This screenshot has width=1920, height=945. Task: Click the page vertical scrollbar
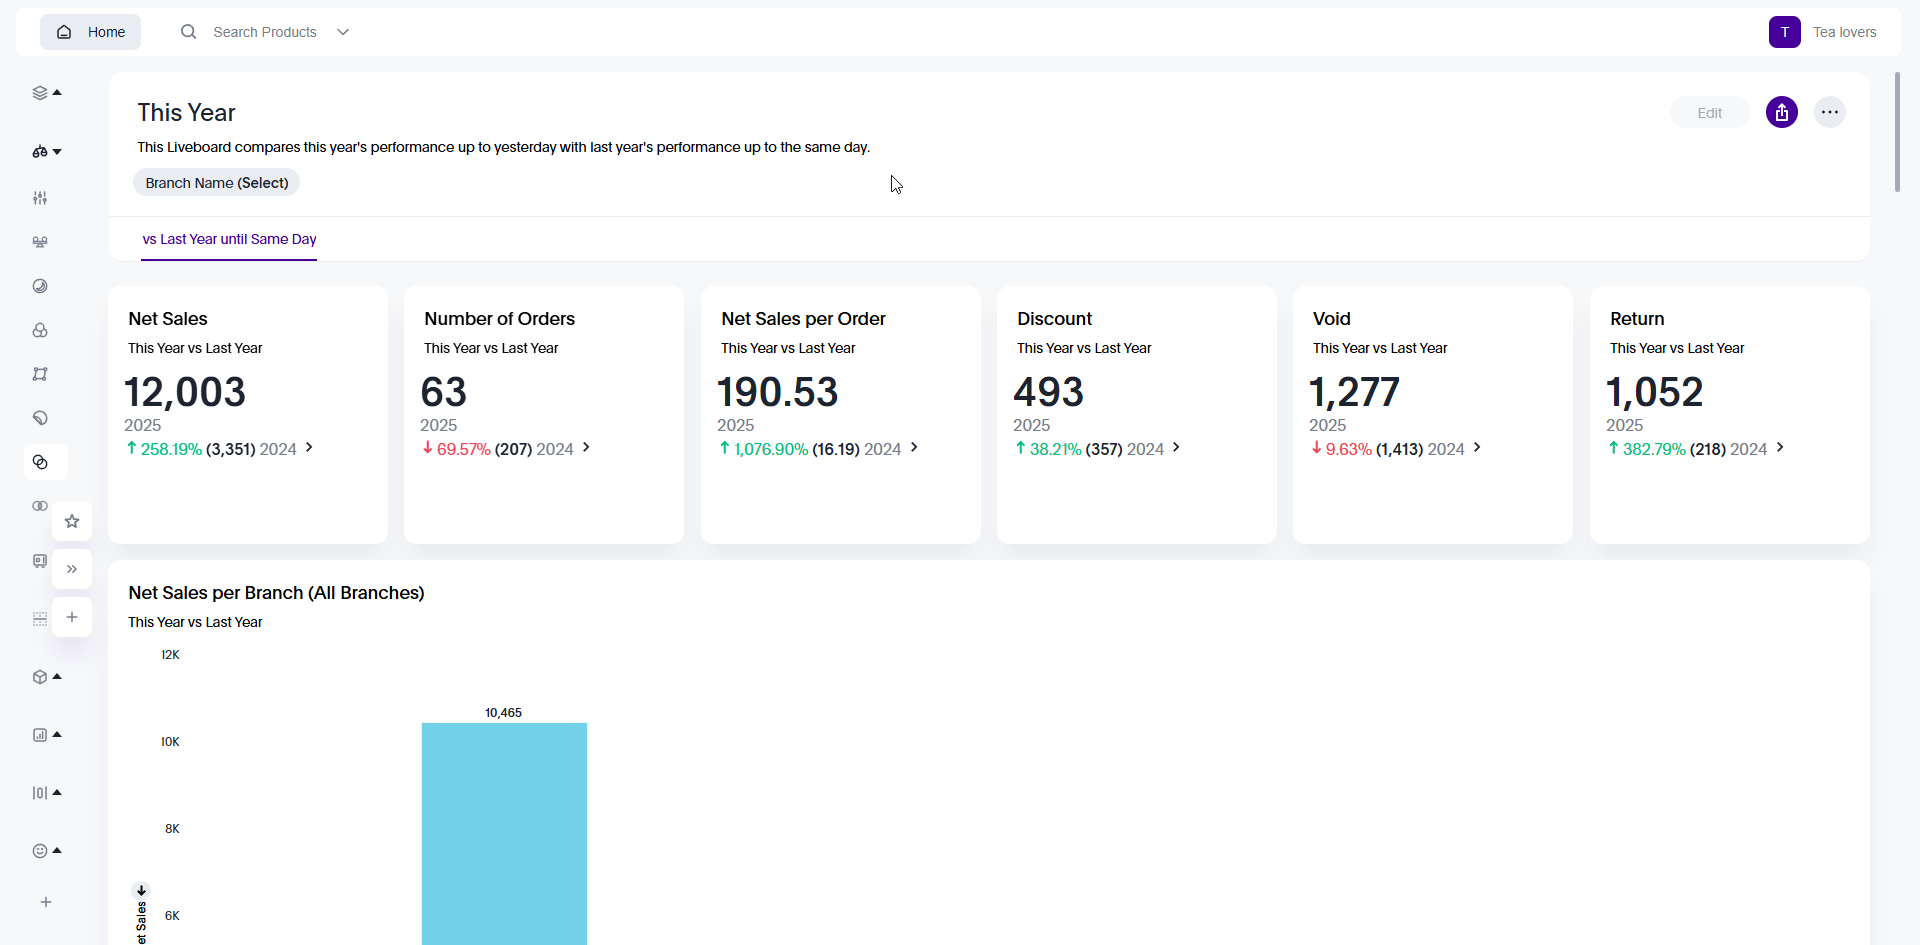point(1897,132)
